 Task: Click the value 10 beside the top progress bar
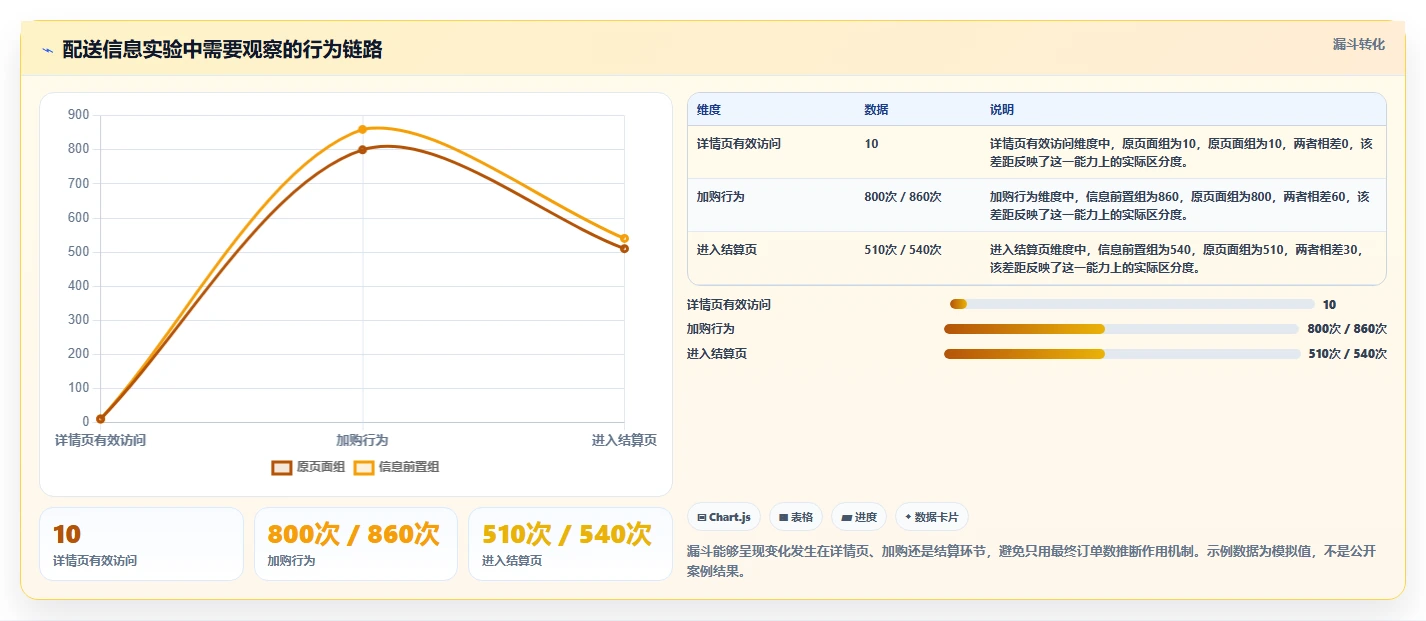tap(1329, 304)
